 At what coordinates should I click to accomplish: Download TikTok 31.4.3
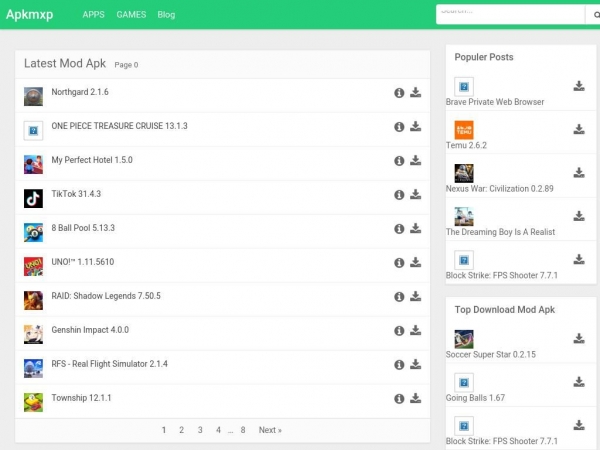tap(416, 195)
